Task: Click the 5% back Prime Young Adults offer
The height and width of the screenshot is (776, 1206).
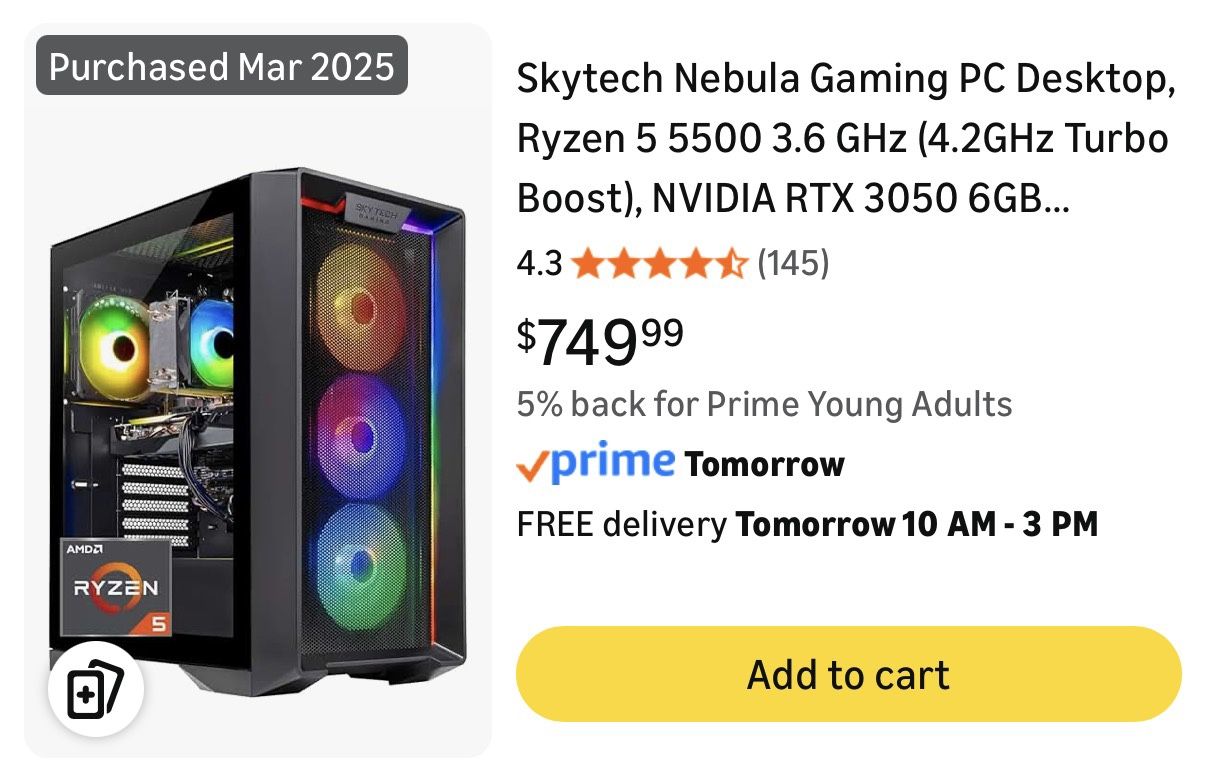Action: [x=765, y=404]
